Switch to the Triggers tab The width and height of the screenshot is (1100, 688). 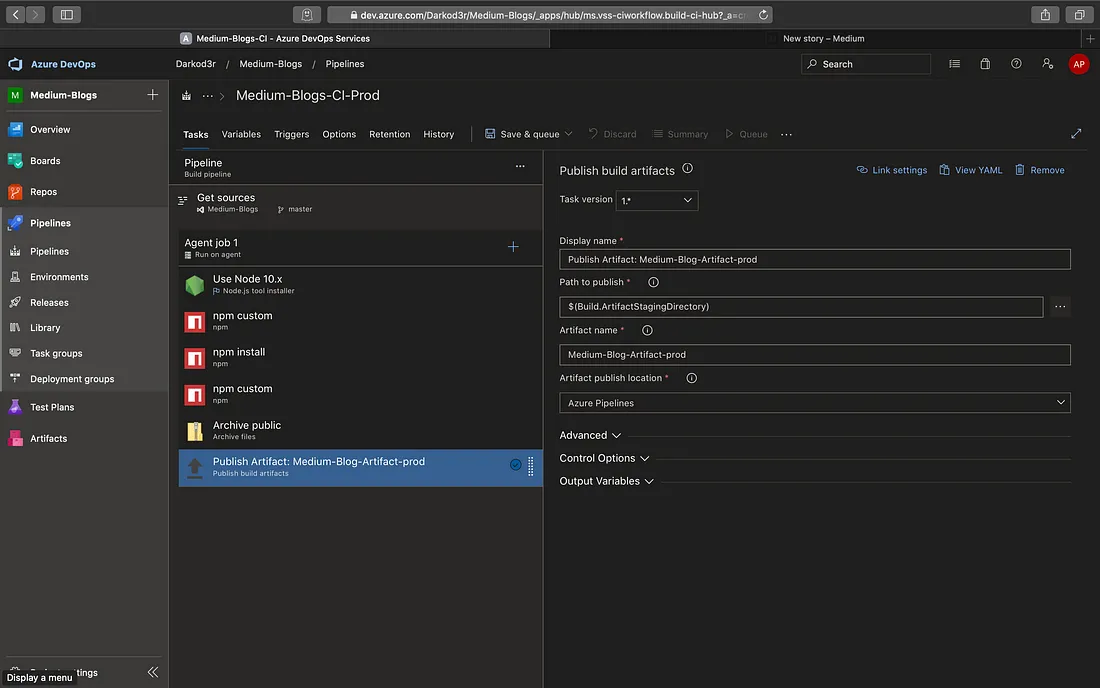[292, 134]
